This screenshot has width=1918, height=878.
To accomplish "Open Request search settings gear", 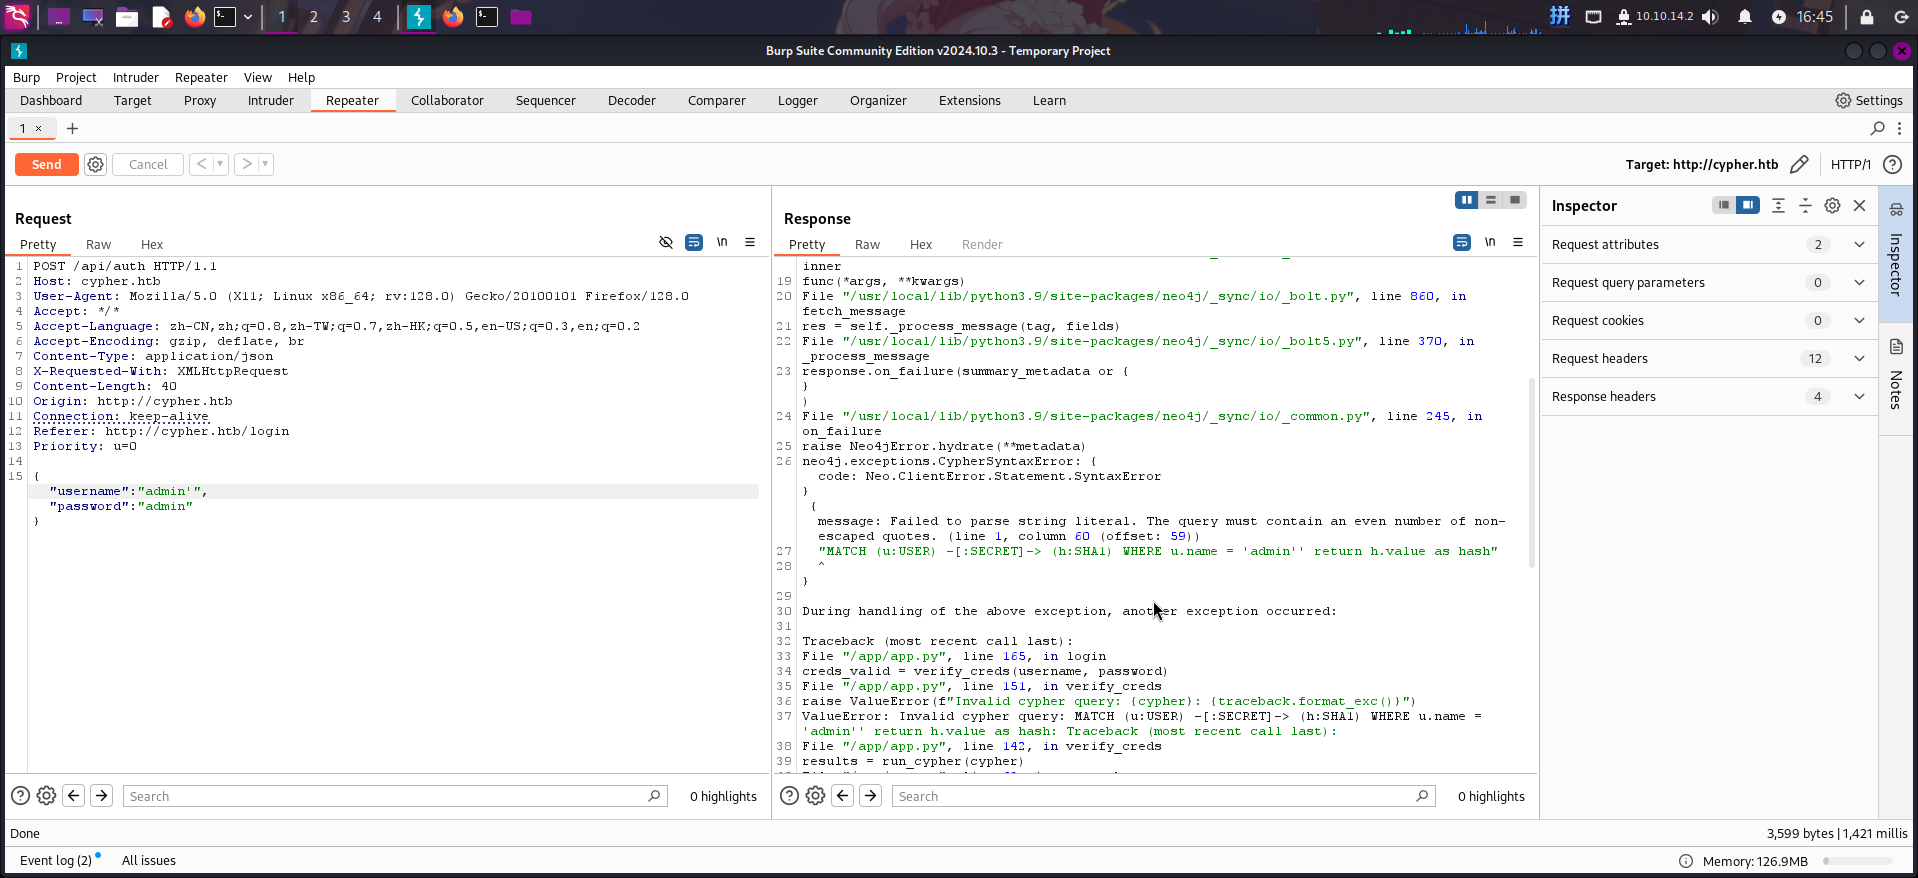I will tap(46, 796).
